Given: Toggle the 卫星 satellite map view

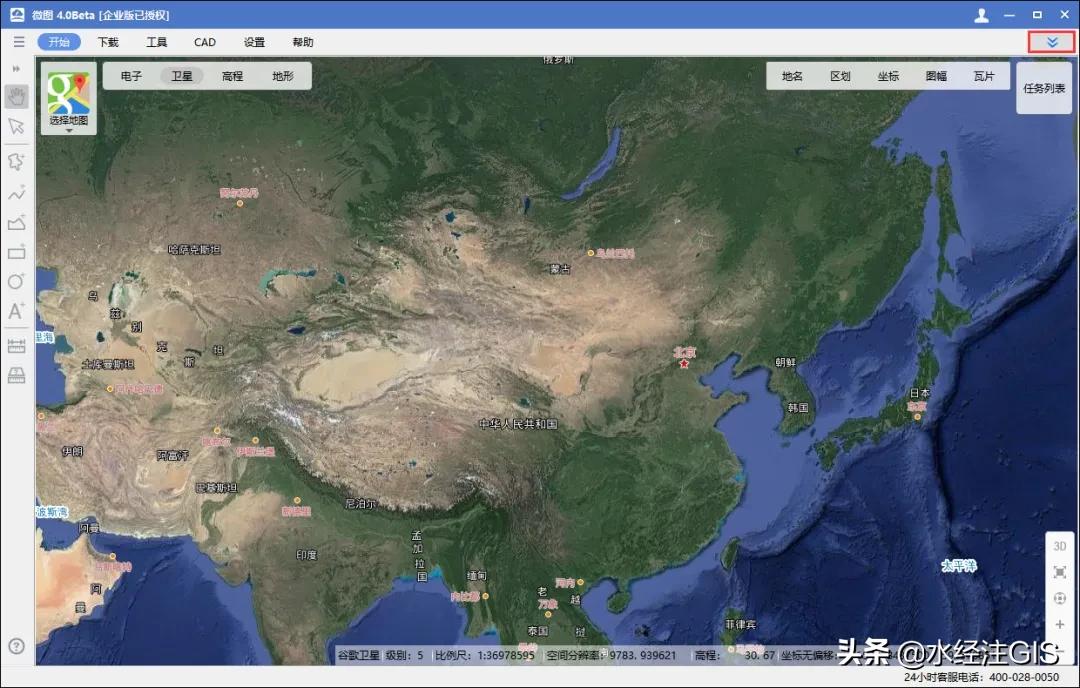Looking at the screenshot, I should [181, 74].
